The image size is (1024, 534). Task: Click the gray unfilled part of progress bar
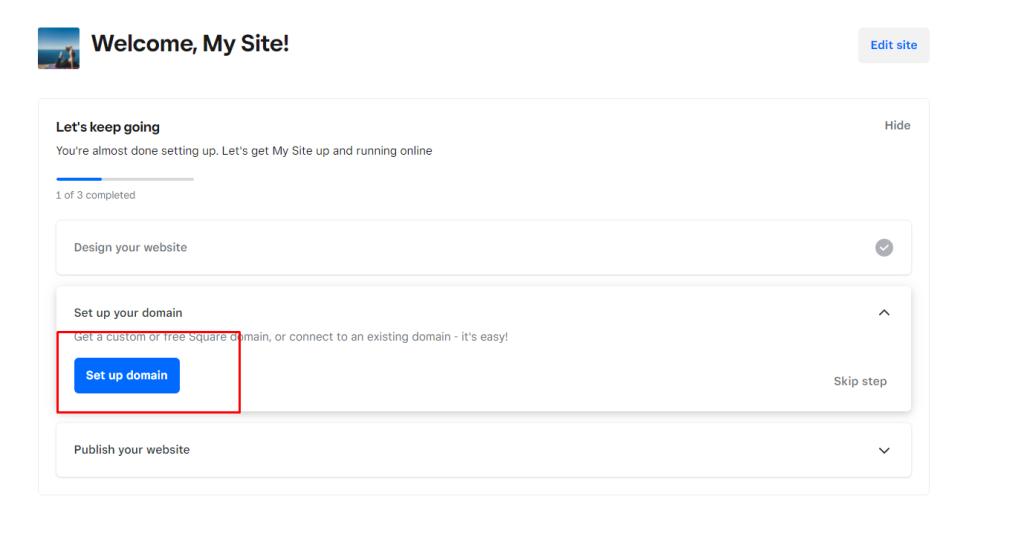[x=148, y=179]
